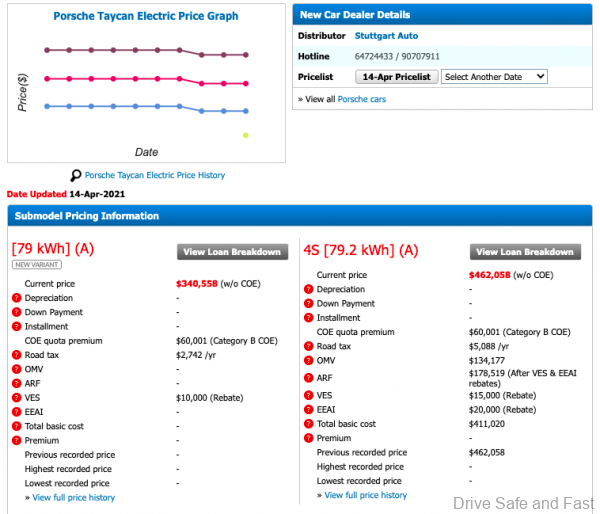600x514 pixels.
Task: Click help icon beside Total basic cost for 4S variant
Action: 308,424
